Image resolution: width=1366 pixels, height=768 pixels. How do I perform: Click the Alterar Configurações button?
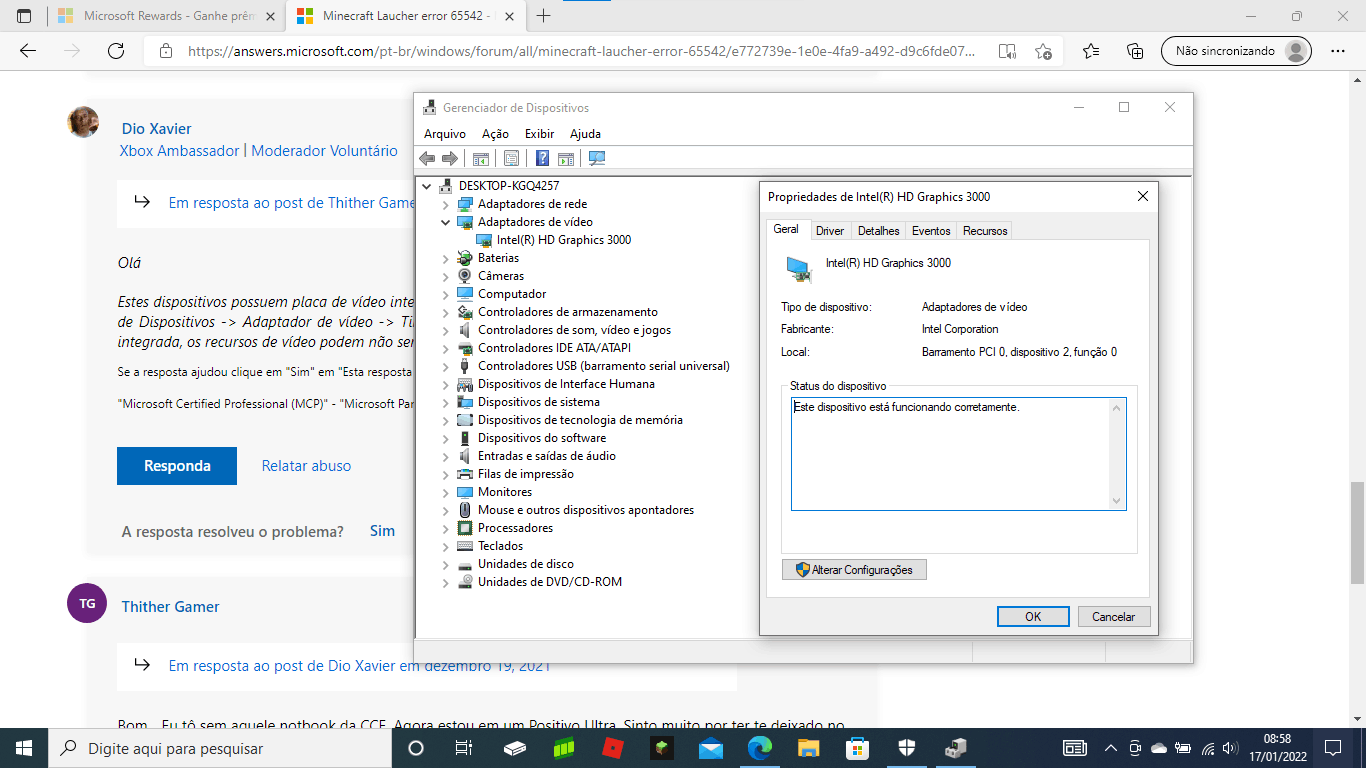click(854, 570)
